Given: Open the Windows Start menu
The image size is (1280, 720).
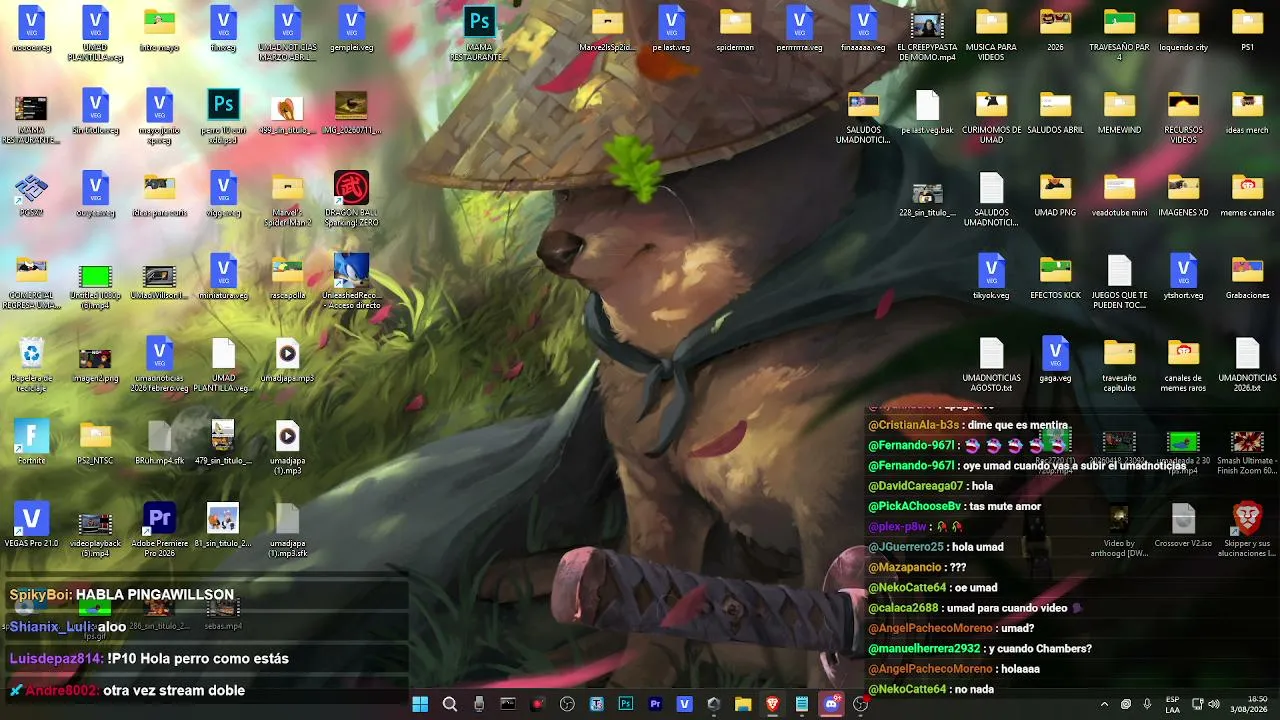Looking at the screenshot, I should [x=420, y=704].
